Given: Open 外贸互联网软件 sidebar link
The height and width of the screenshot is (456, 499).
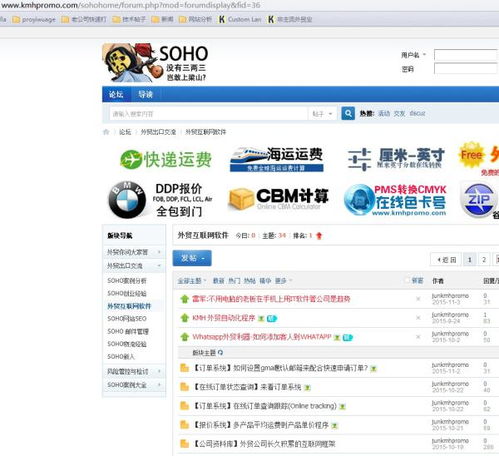Looking at the screenshot, I should pyautogui.click(x=129, y=306).
